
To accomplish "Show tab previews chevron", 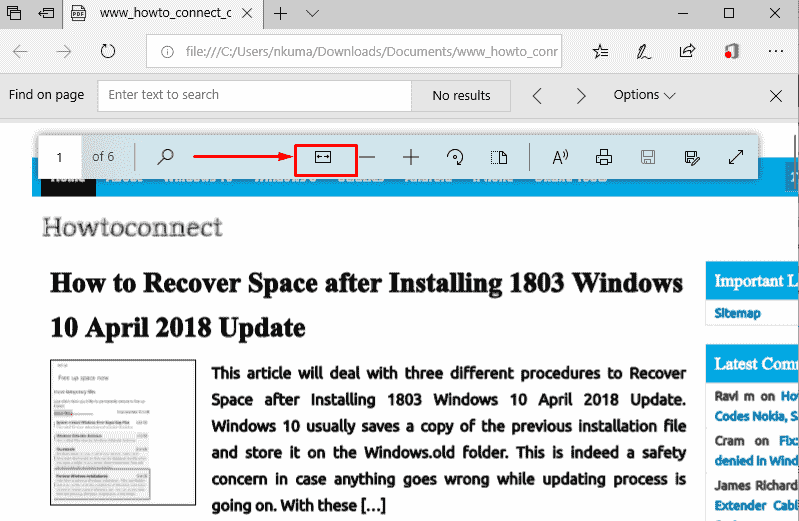I will (312, 13).
